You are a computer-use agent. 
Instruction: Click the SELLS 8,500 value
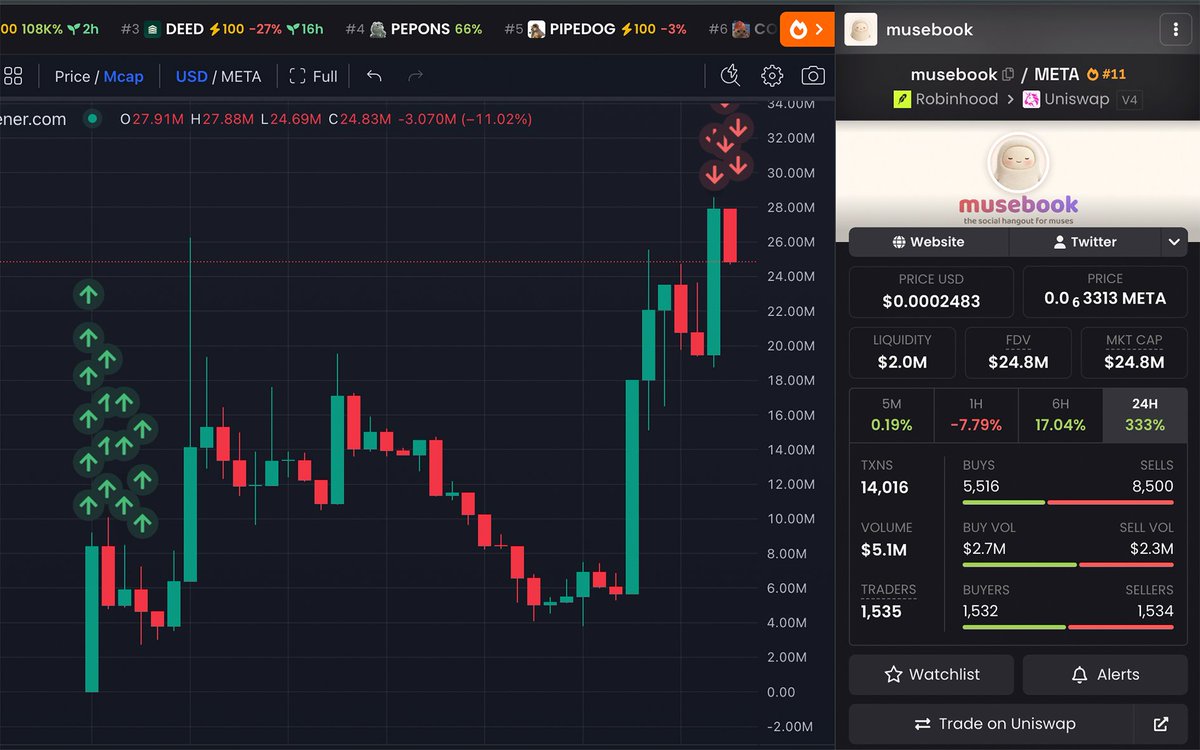pyautogui.click(x=1154, y=487)
